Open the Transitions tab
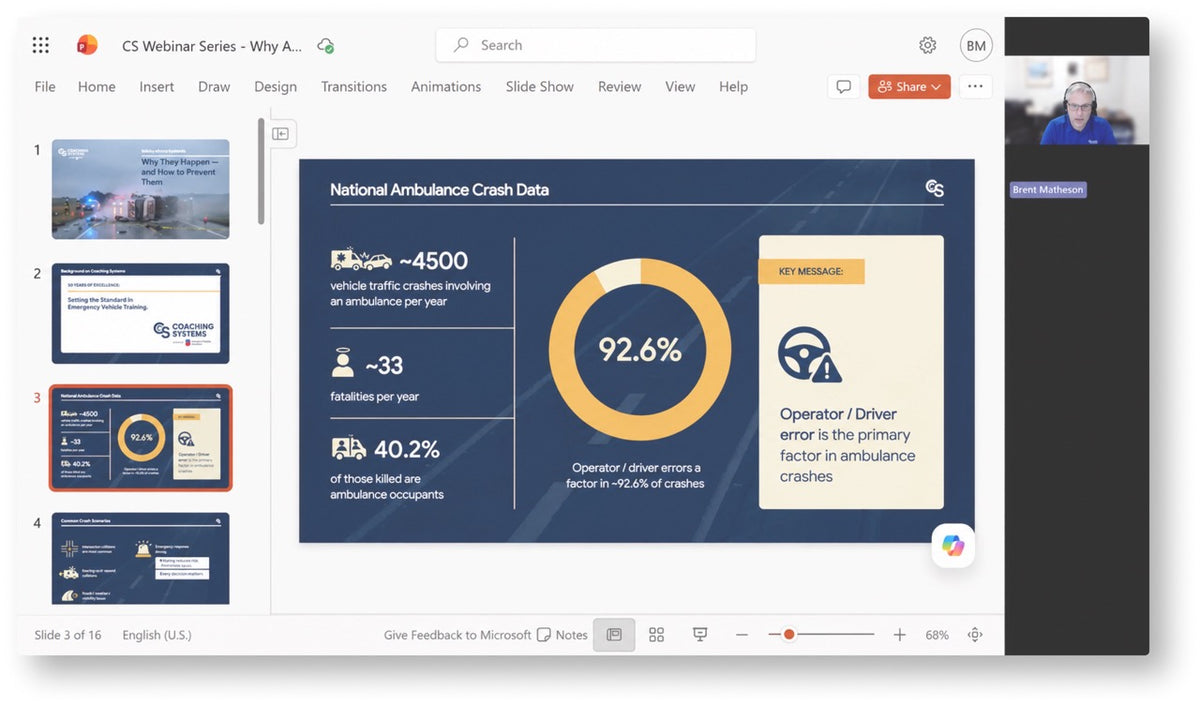Image resolution: width=1200 pixels, height=706 pixels. 354,87
